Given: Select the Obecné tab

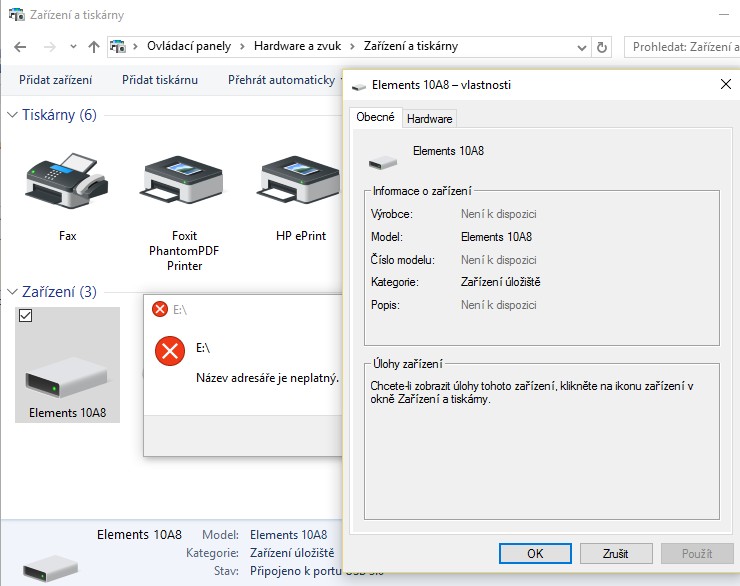Looking at the screenshot, I should click(376, 117).
